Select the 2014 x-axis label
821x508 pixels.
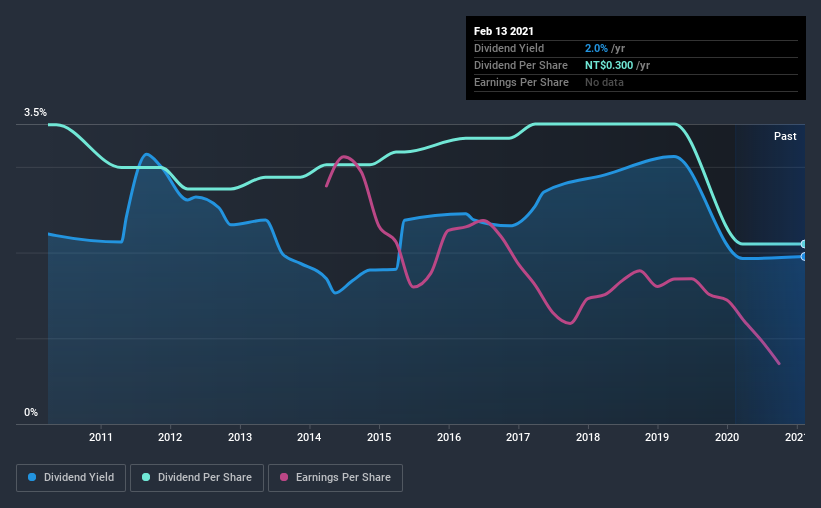click(309, 437)
